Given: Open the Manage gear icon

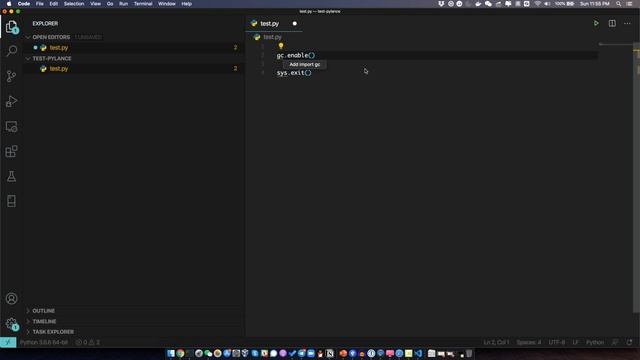Looking at the screenshot, I should tap(11, 324).
